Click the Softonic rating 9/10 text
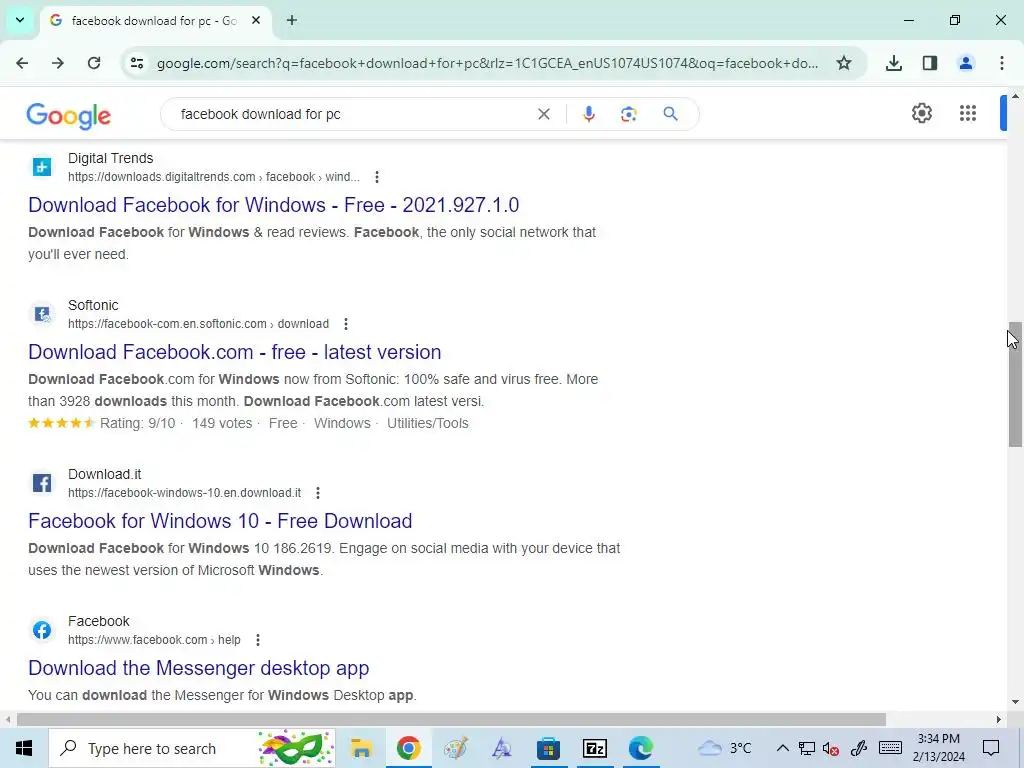The image size is (1024, 768). [138, 424]
